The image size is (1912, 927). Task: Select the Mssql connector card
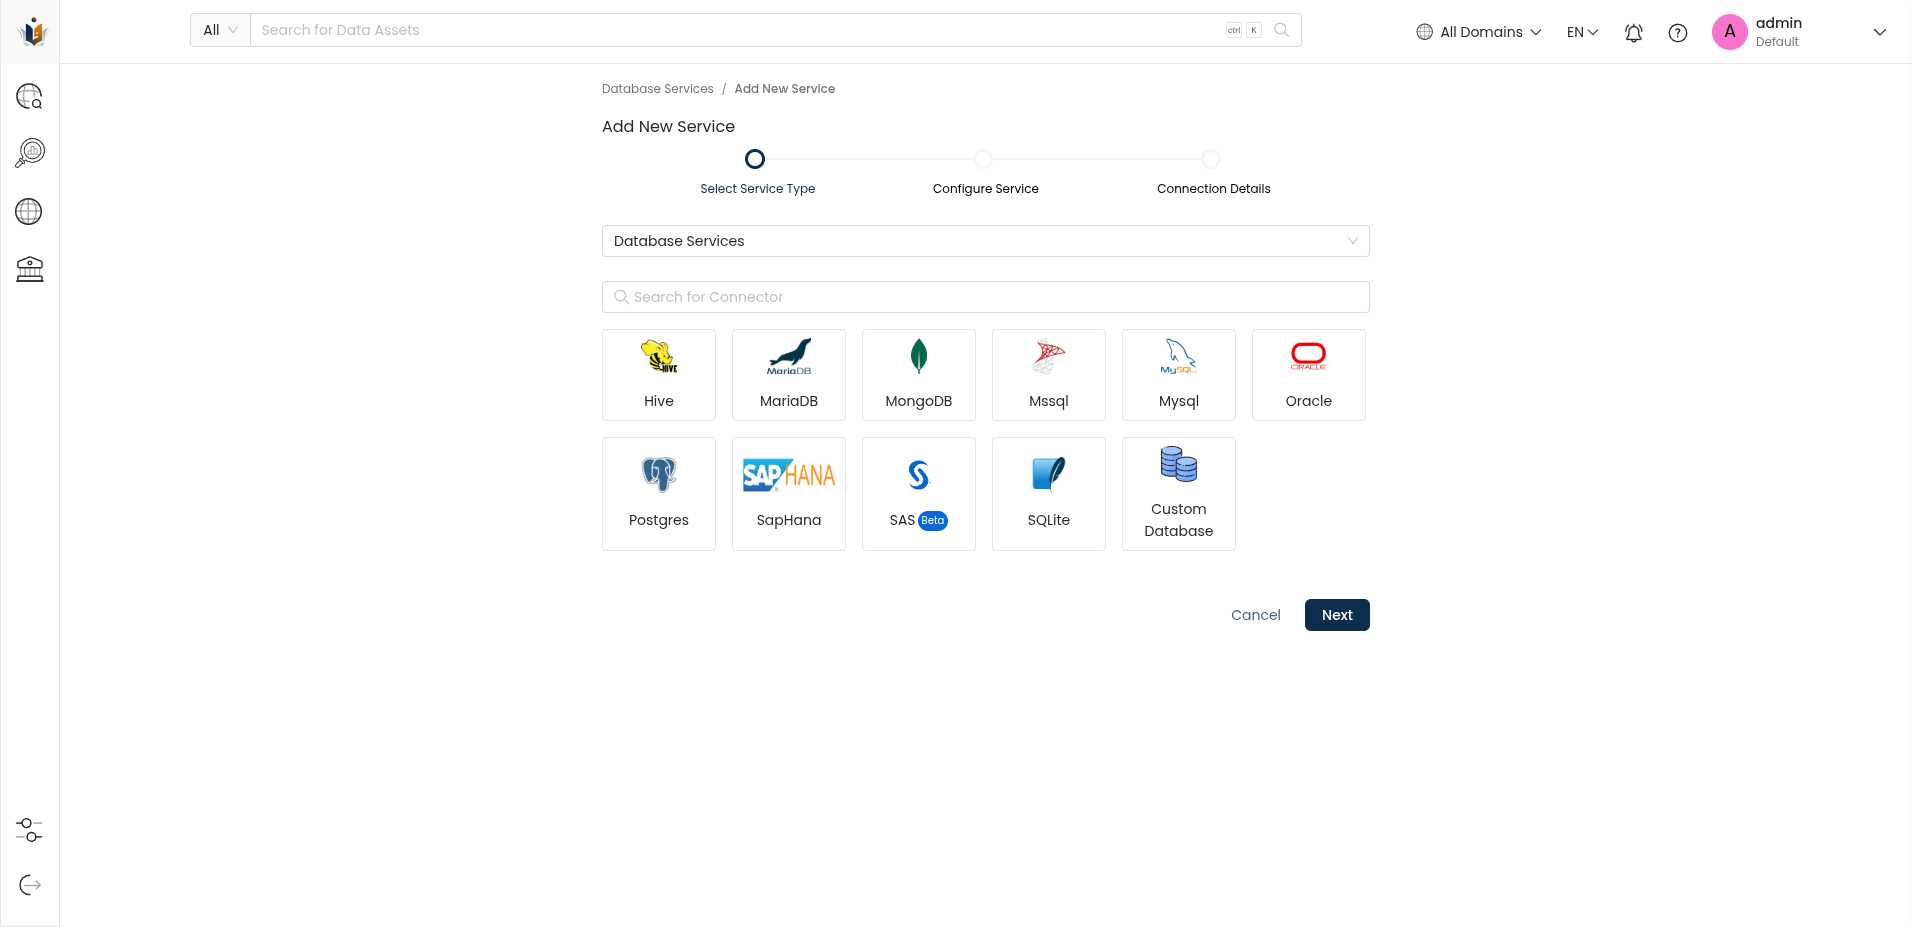1049,375
